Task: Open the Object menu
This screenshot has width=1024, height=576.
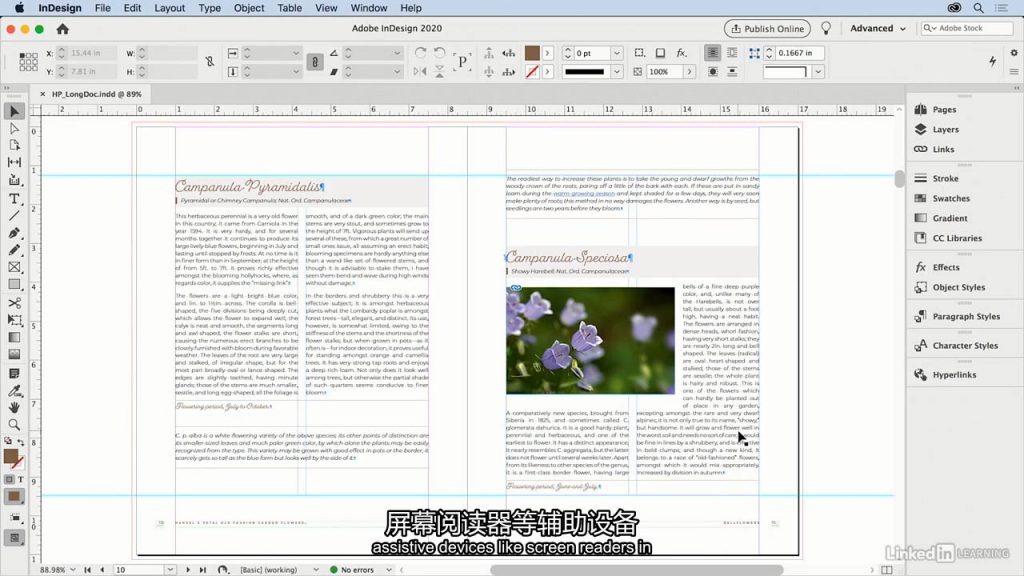Action: [249, 8]
